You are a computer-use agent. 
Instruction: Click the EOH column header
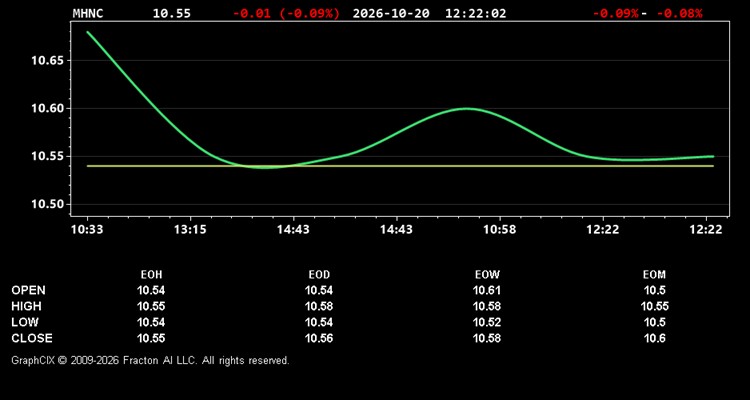[151, 275]
